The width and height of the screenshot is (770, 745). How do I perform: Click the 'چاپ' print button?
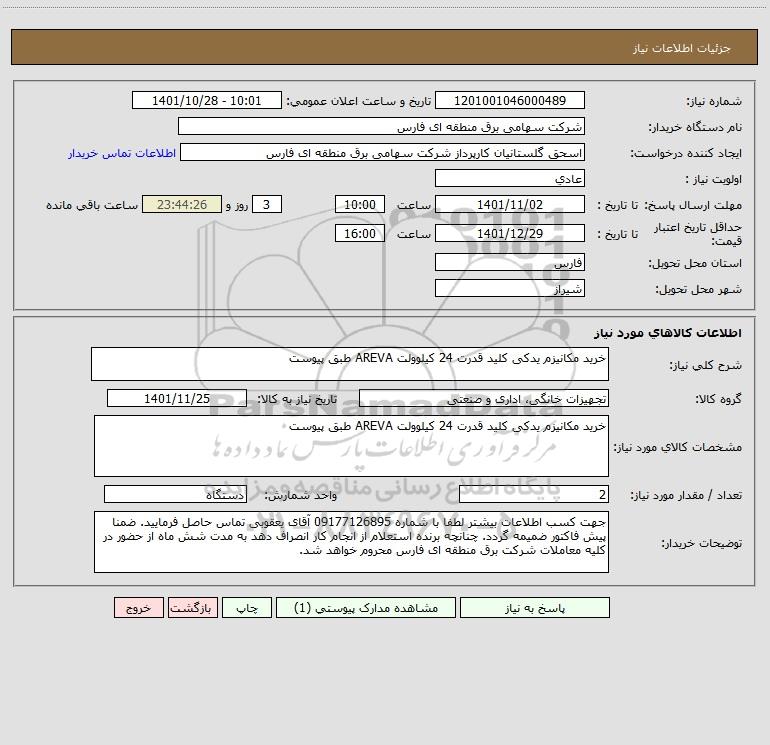pos(247,608)
